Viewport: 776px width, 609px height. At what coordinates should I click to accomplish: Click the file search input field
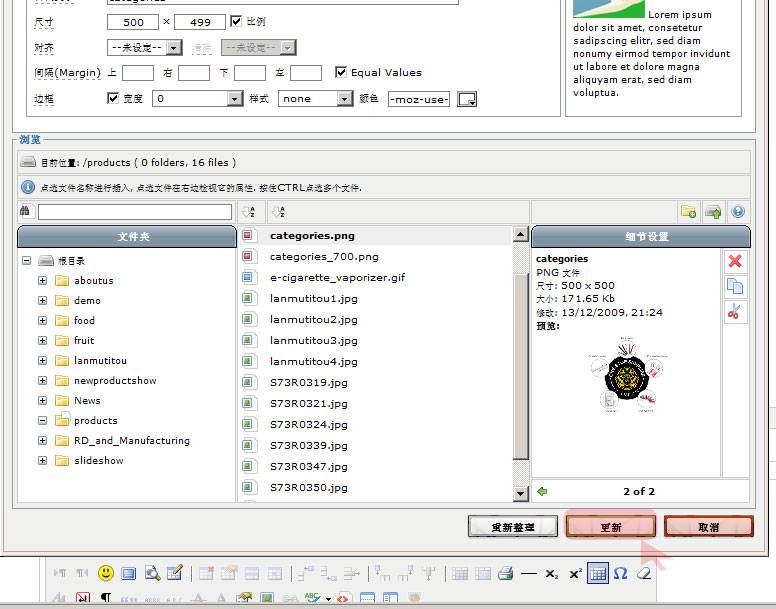(x=134, y=211)
